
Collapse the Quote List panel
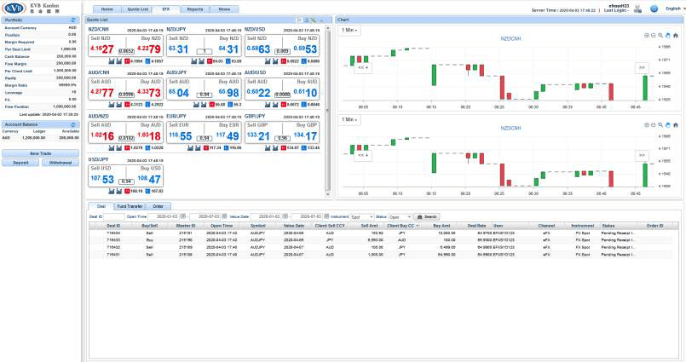[x=322, y=20]
